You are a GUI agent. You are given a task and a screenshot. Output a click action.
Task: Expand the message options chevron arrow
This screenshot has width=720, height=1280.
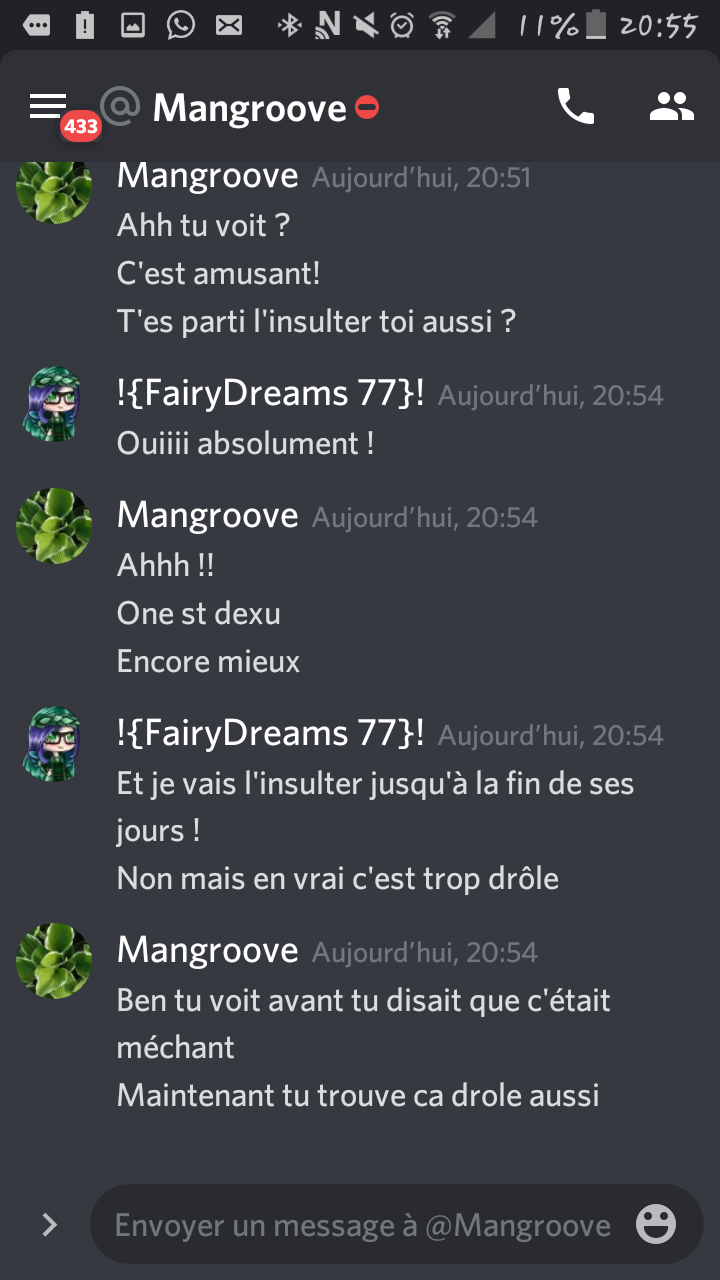click(49, 1225)
